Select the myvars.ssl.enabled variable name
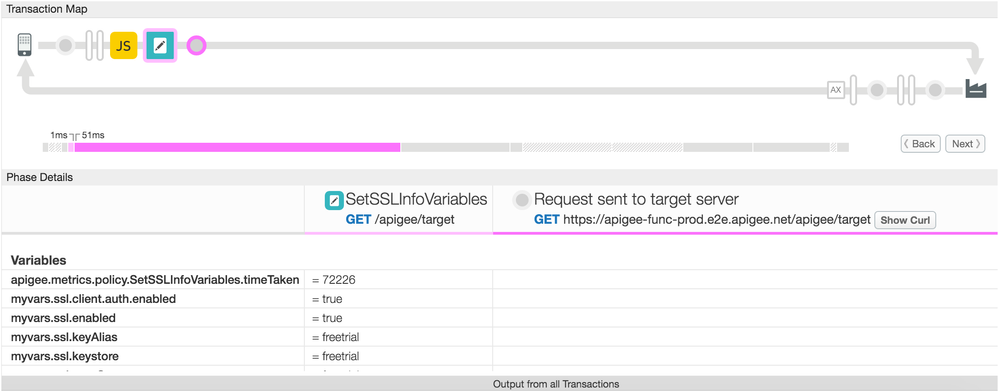This screenshot has width=999, height=392. coord(63,317)
